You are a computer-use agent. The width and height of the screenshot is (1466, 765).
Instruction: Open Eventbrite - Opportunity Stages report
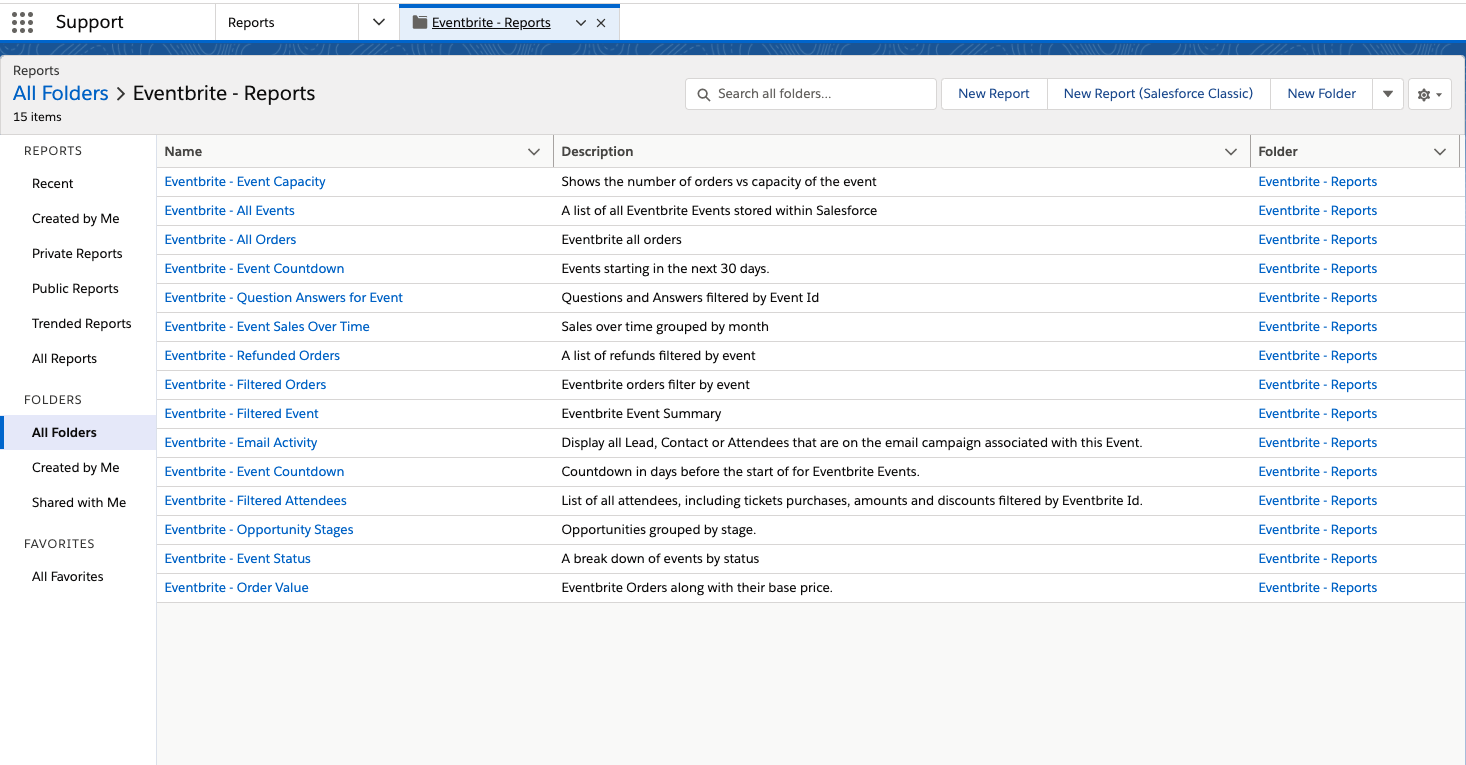pyautogui.click(x=259, y=530)
